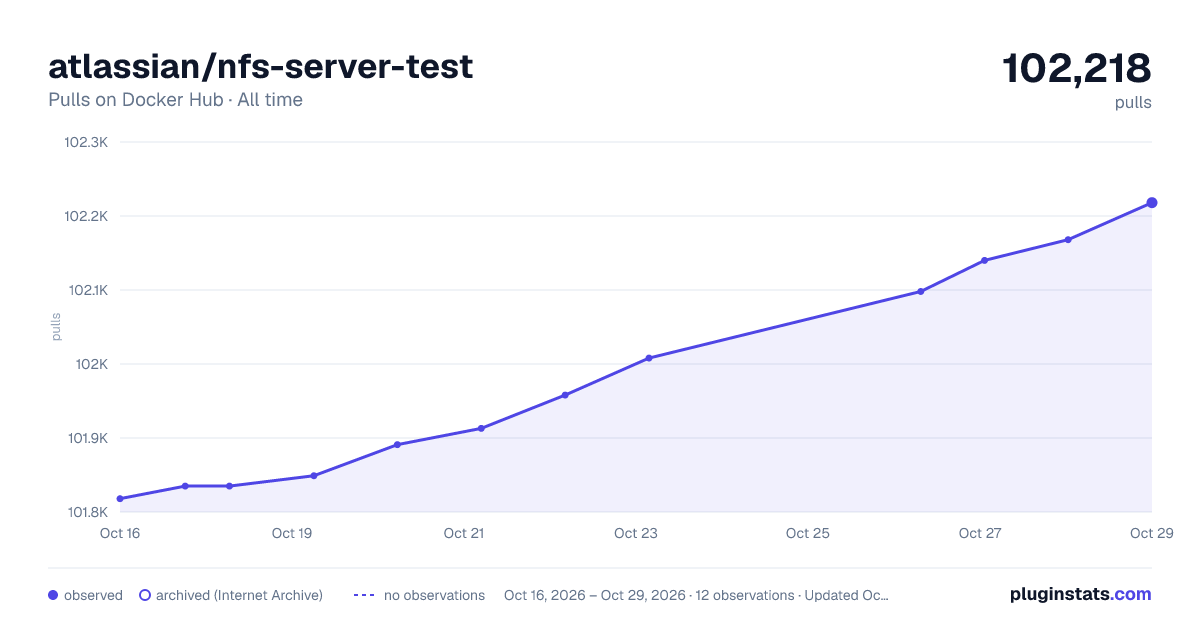
Task: Click the dashed no observations legend marker
Action: tap(364, 595)
